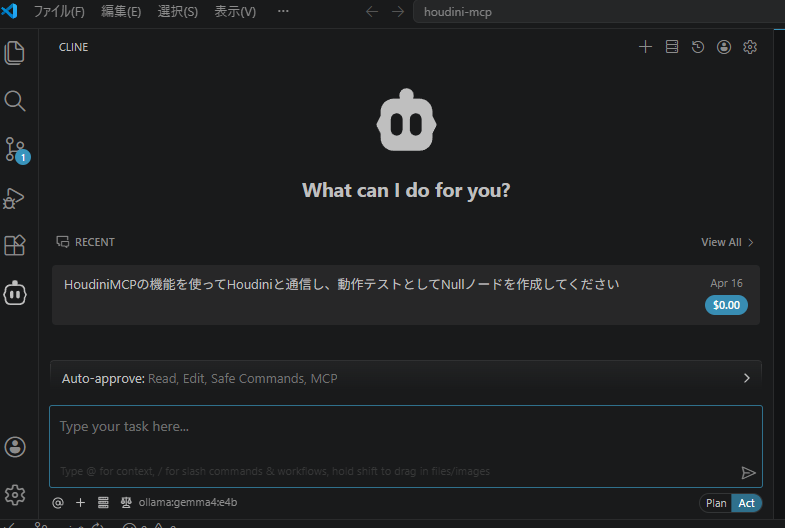Switch to Act mode
785x528 pixels.
click(746, 503)
